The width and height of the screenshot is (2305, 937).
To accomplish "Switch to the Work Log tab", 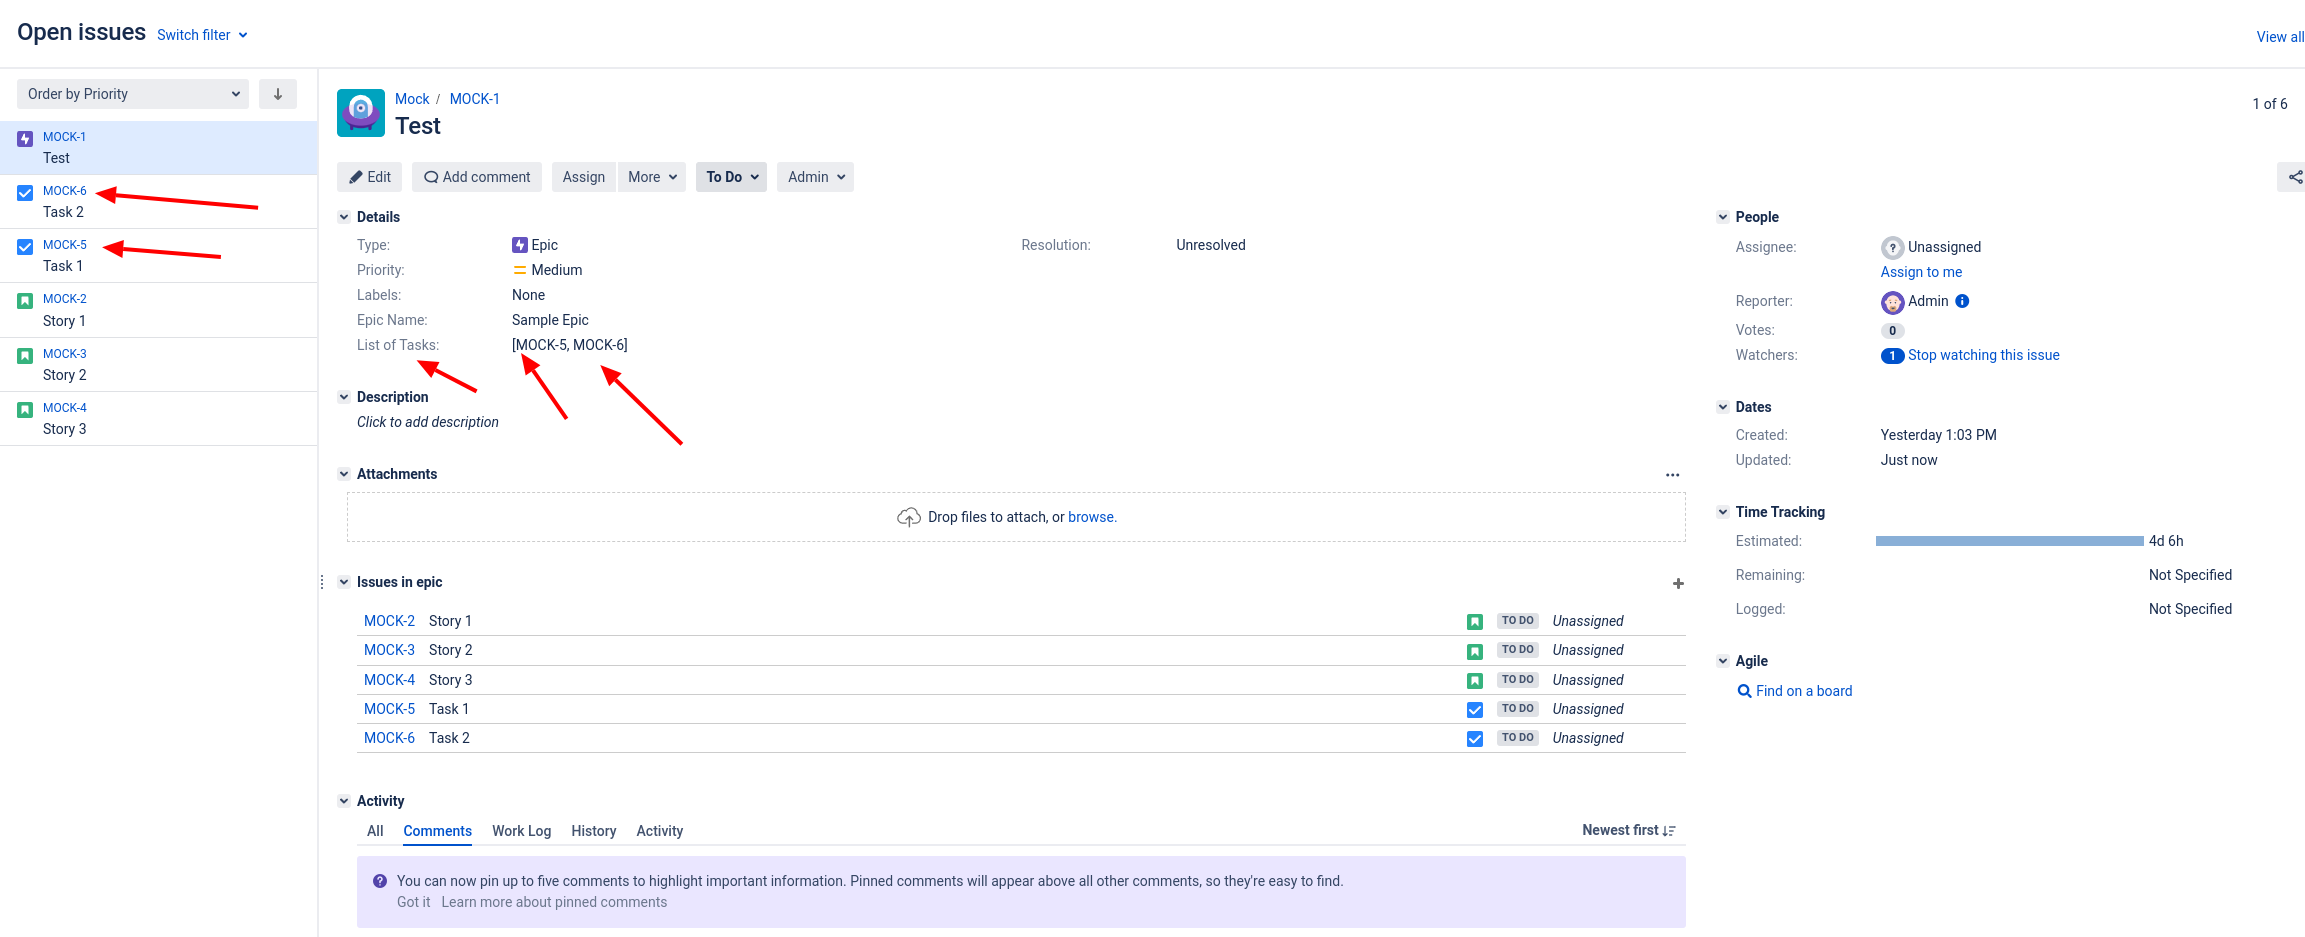I will pos(521,831).
